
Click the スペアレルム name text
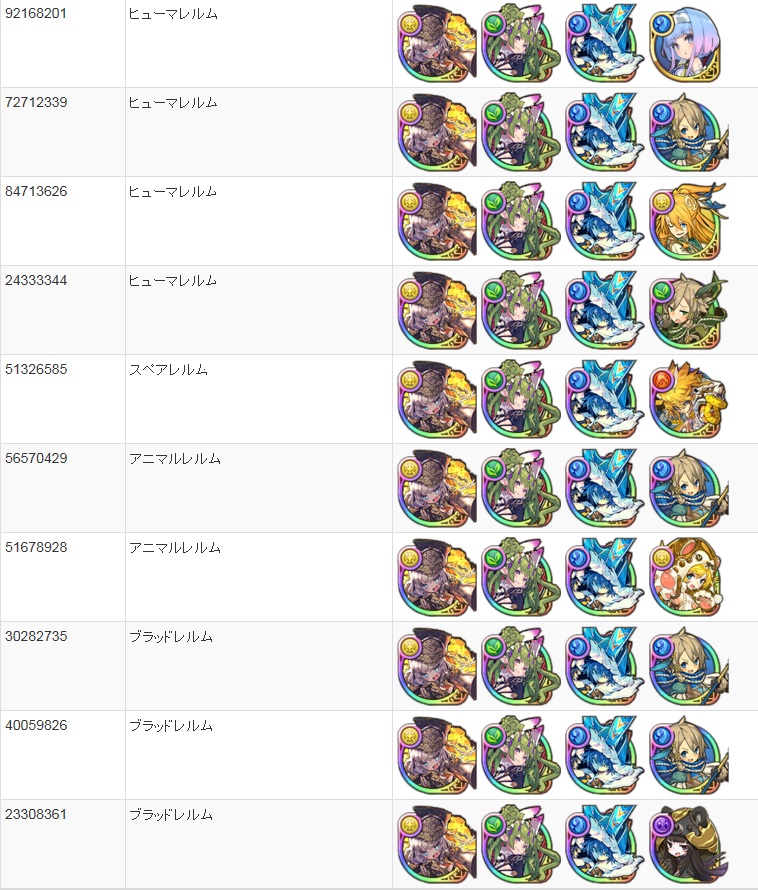click(x=168, y=370)
